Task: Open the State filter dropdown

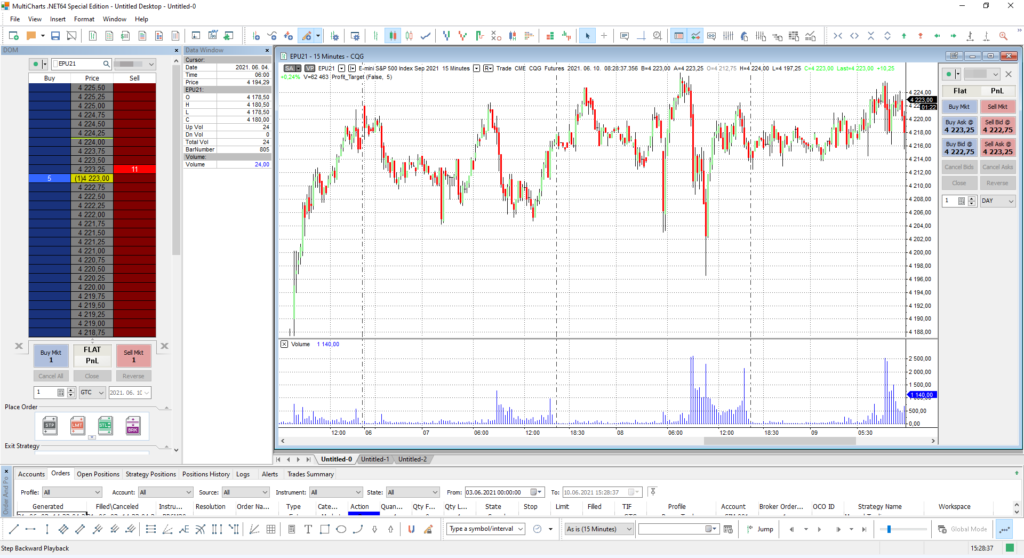Action: (413, 492)
